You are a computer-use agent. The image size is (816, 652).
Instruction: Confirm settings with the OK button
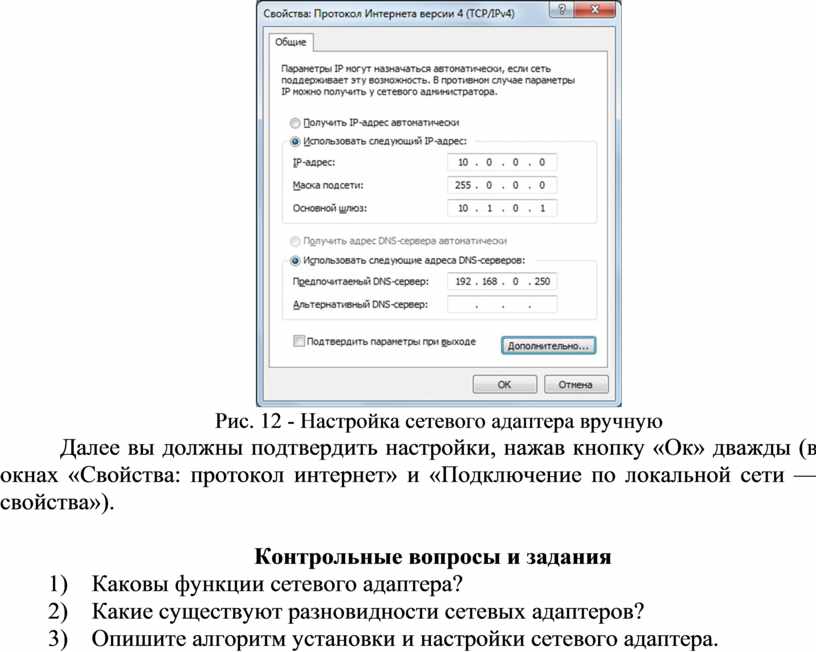point(504,385)
